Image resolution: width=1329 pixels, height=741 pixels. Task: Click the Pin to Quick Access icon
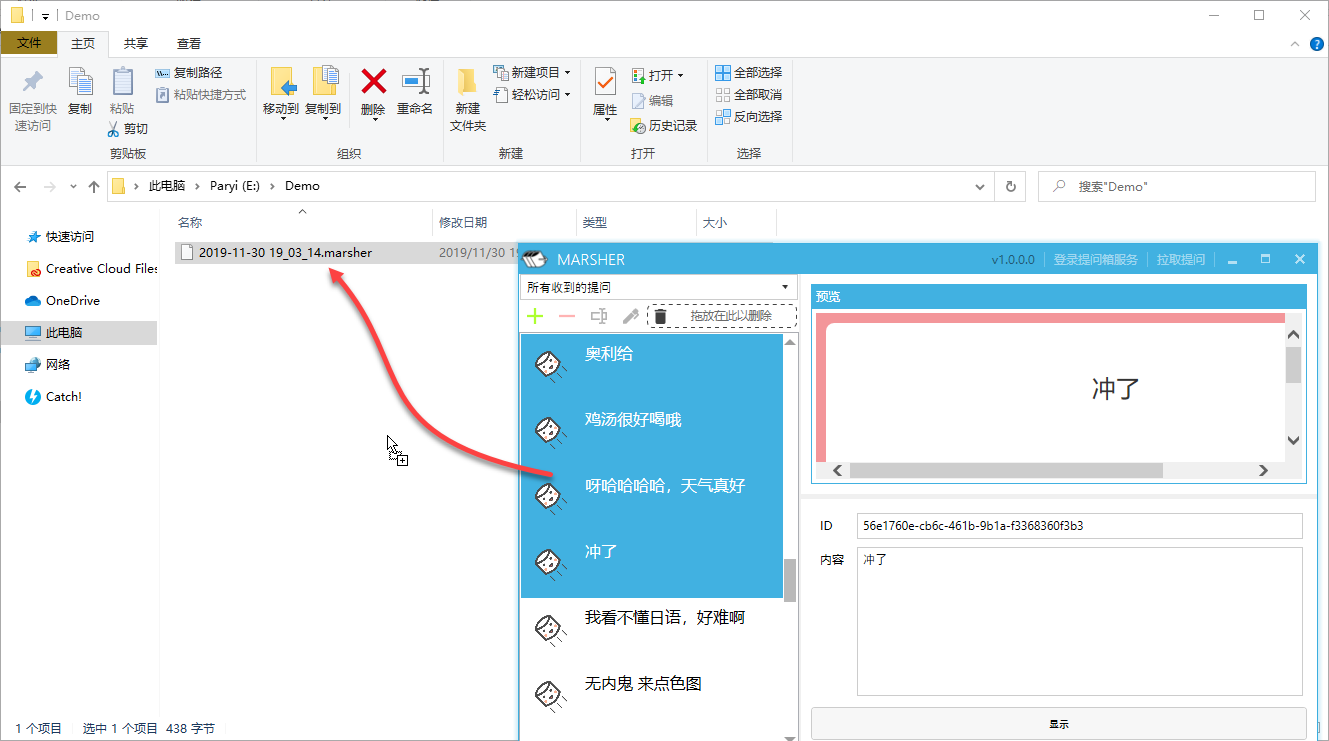pos(33,82)
